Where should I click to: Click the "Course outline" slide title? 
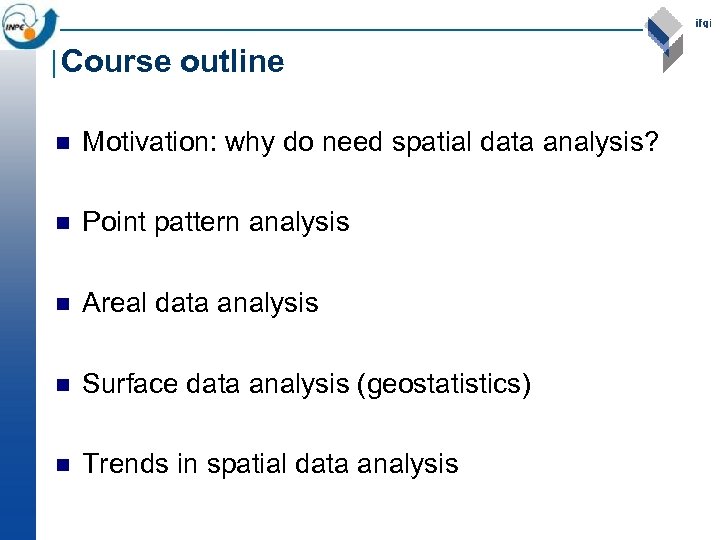click(173, 62)
